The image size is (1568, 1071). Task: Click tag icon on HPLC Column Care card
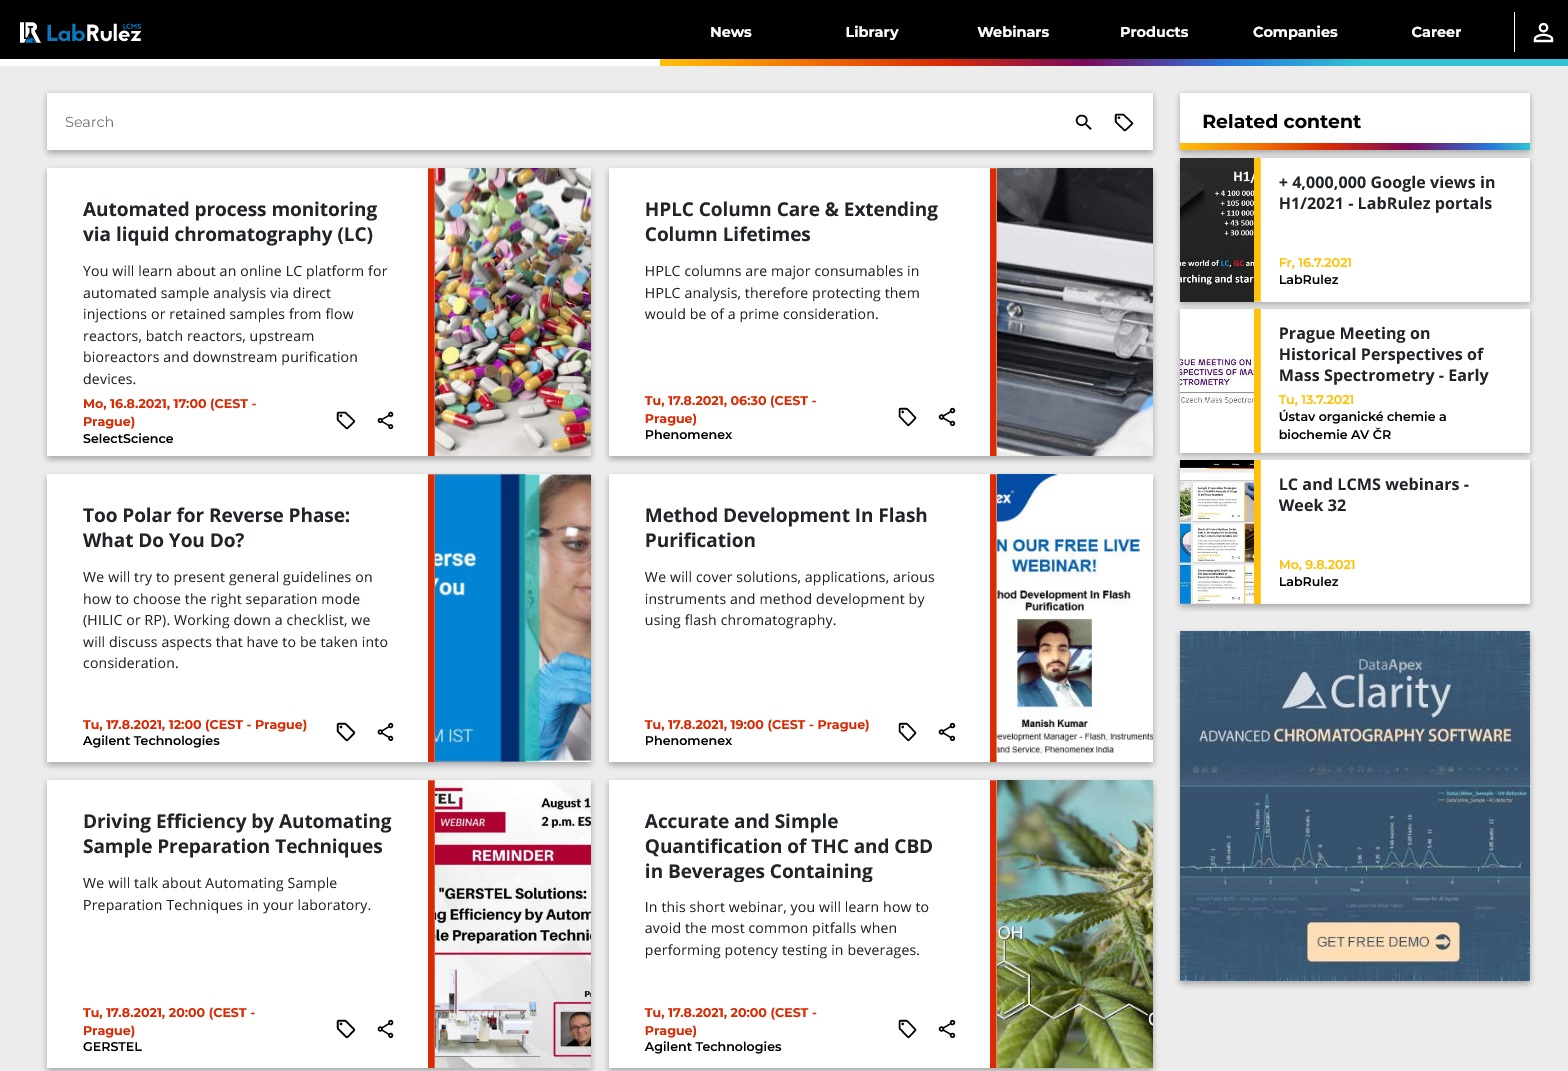pos(907,417)
